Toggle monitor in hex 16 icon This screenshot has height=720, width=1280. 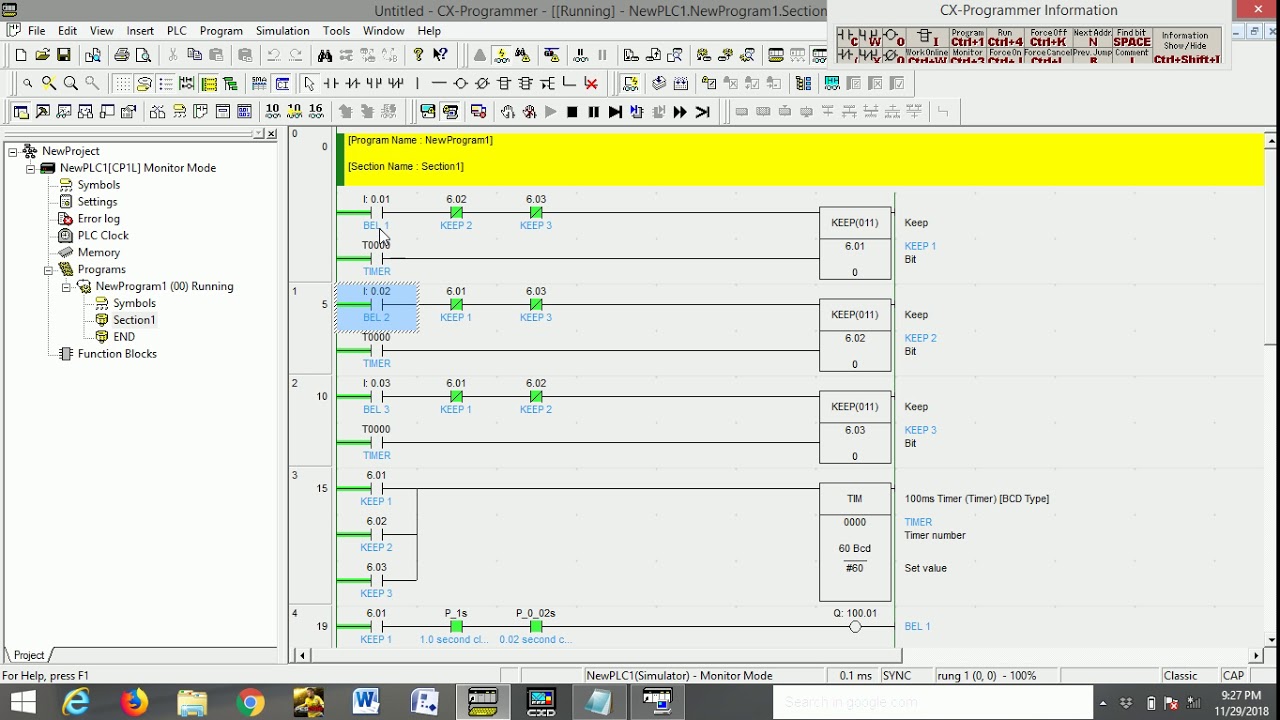click(316, 112)
